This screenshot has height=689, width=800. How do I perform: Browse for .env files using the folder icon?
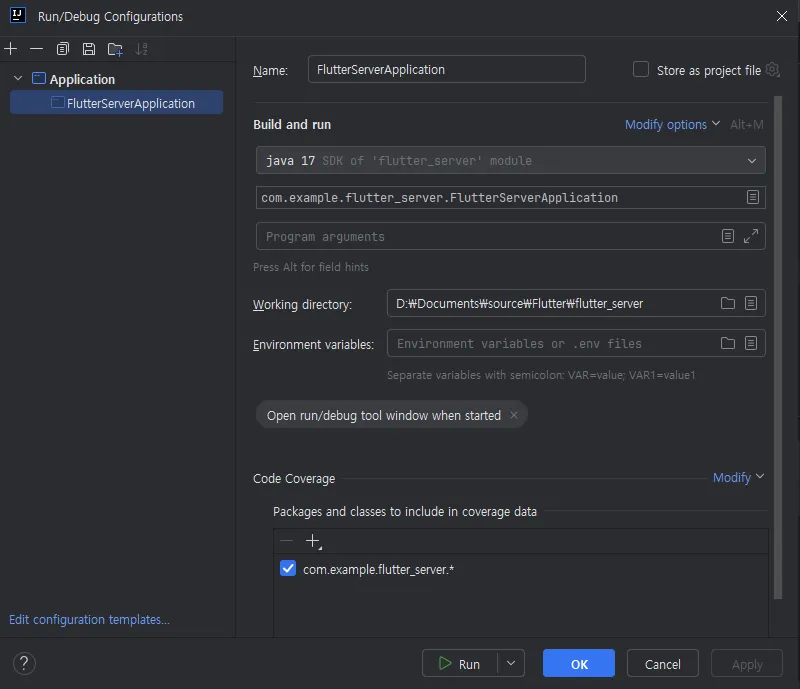[728, 343]
